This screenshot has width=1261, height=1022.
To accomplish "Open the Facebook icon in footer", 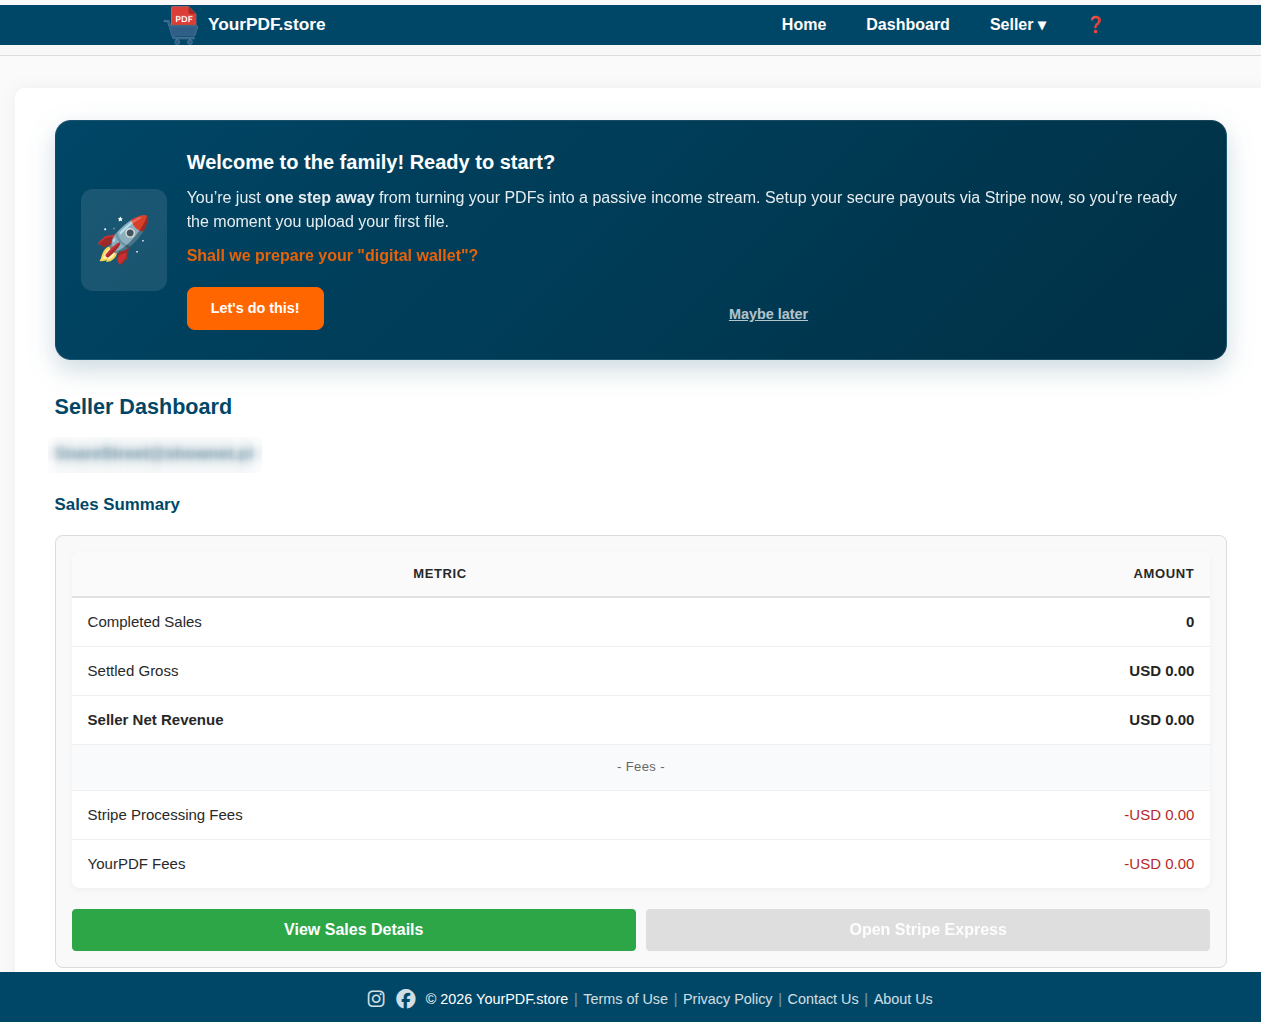I will pyautogui.click(x=406, y=999).
